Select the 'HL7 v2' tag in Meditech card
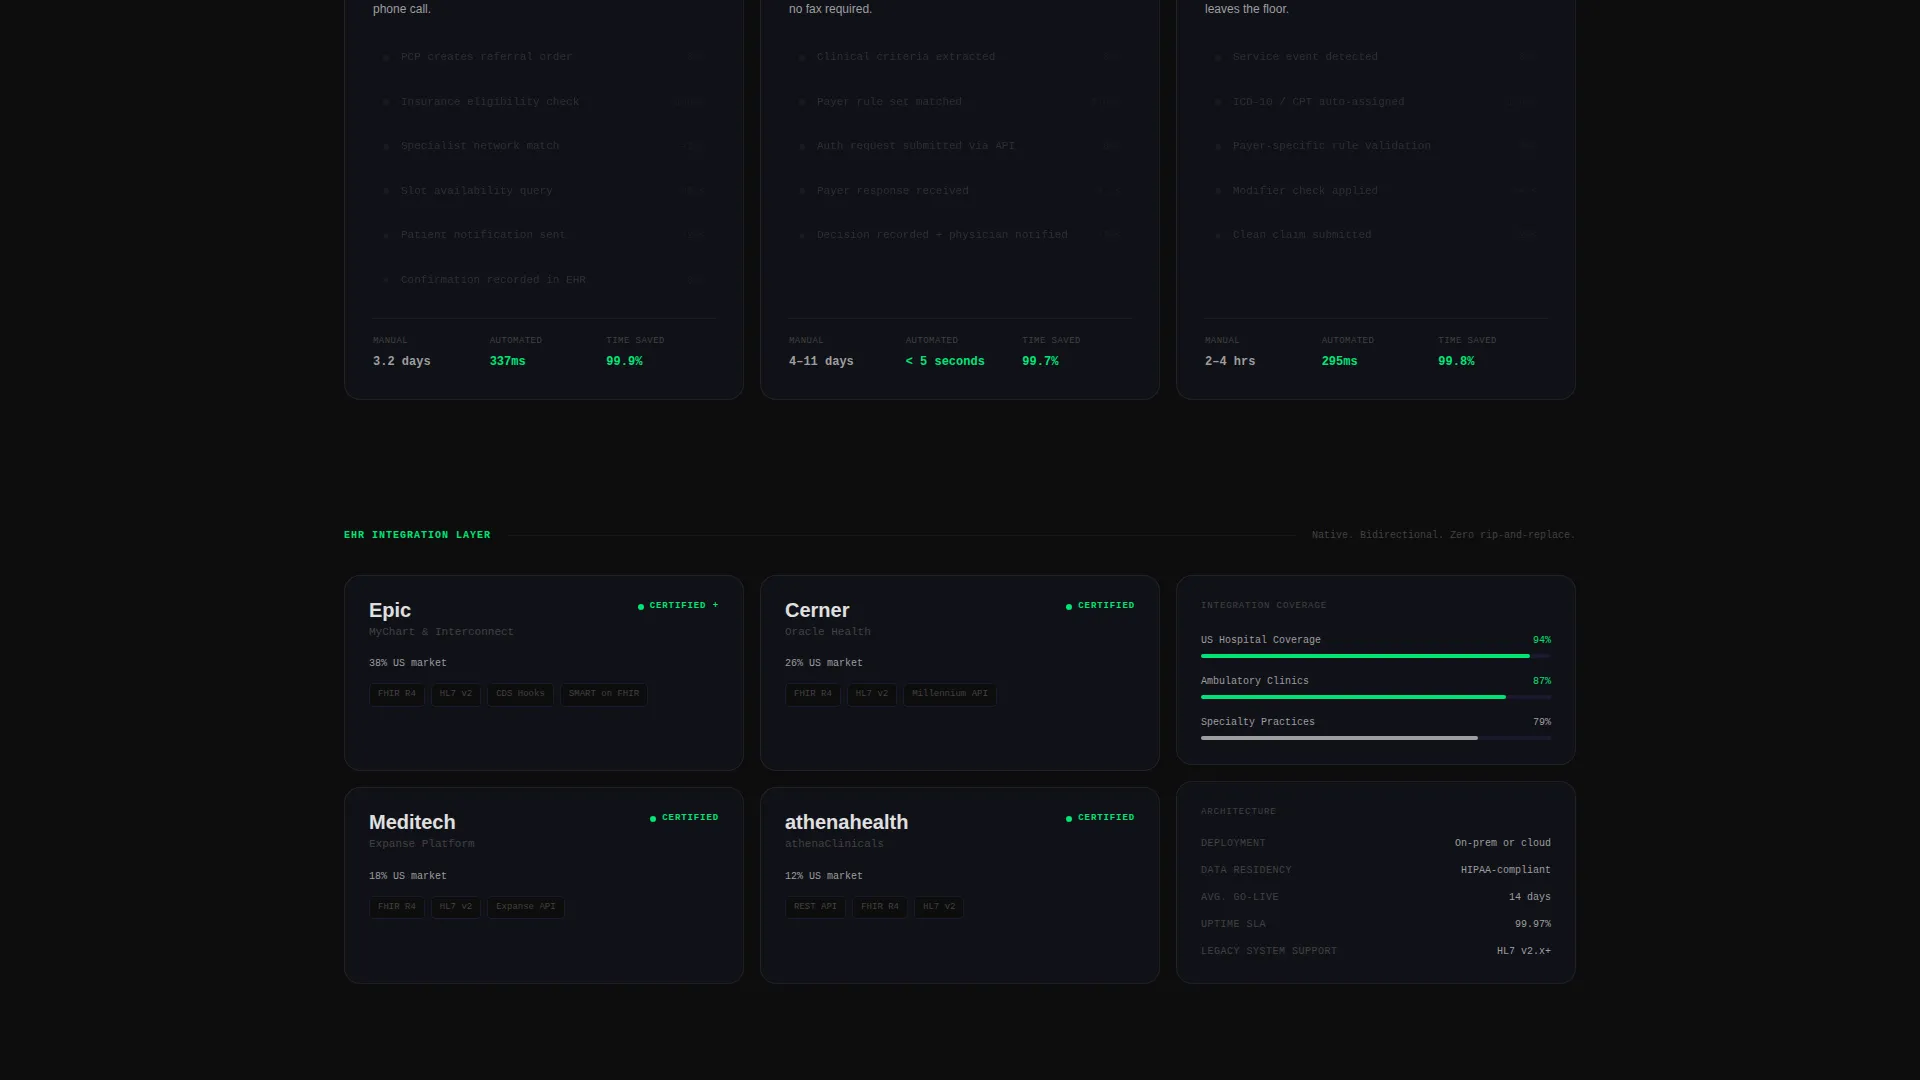Viewport: 1920px width, 1080px height. coord(456,907)
